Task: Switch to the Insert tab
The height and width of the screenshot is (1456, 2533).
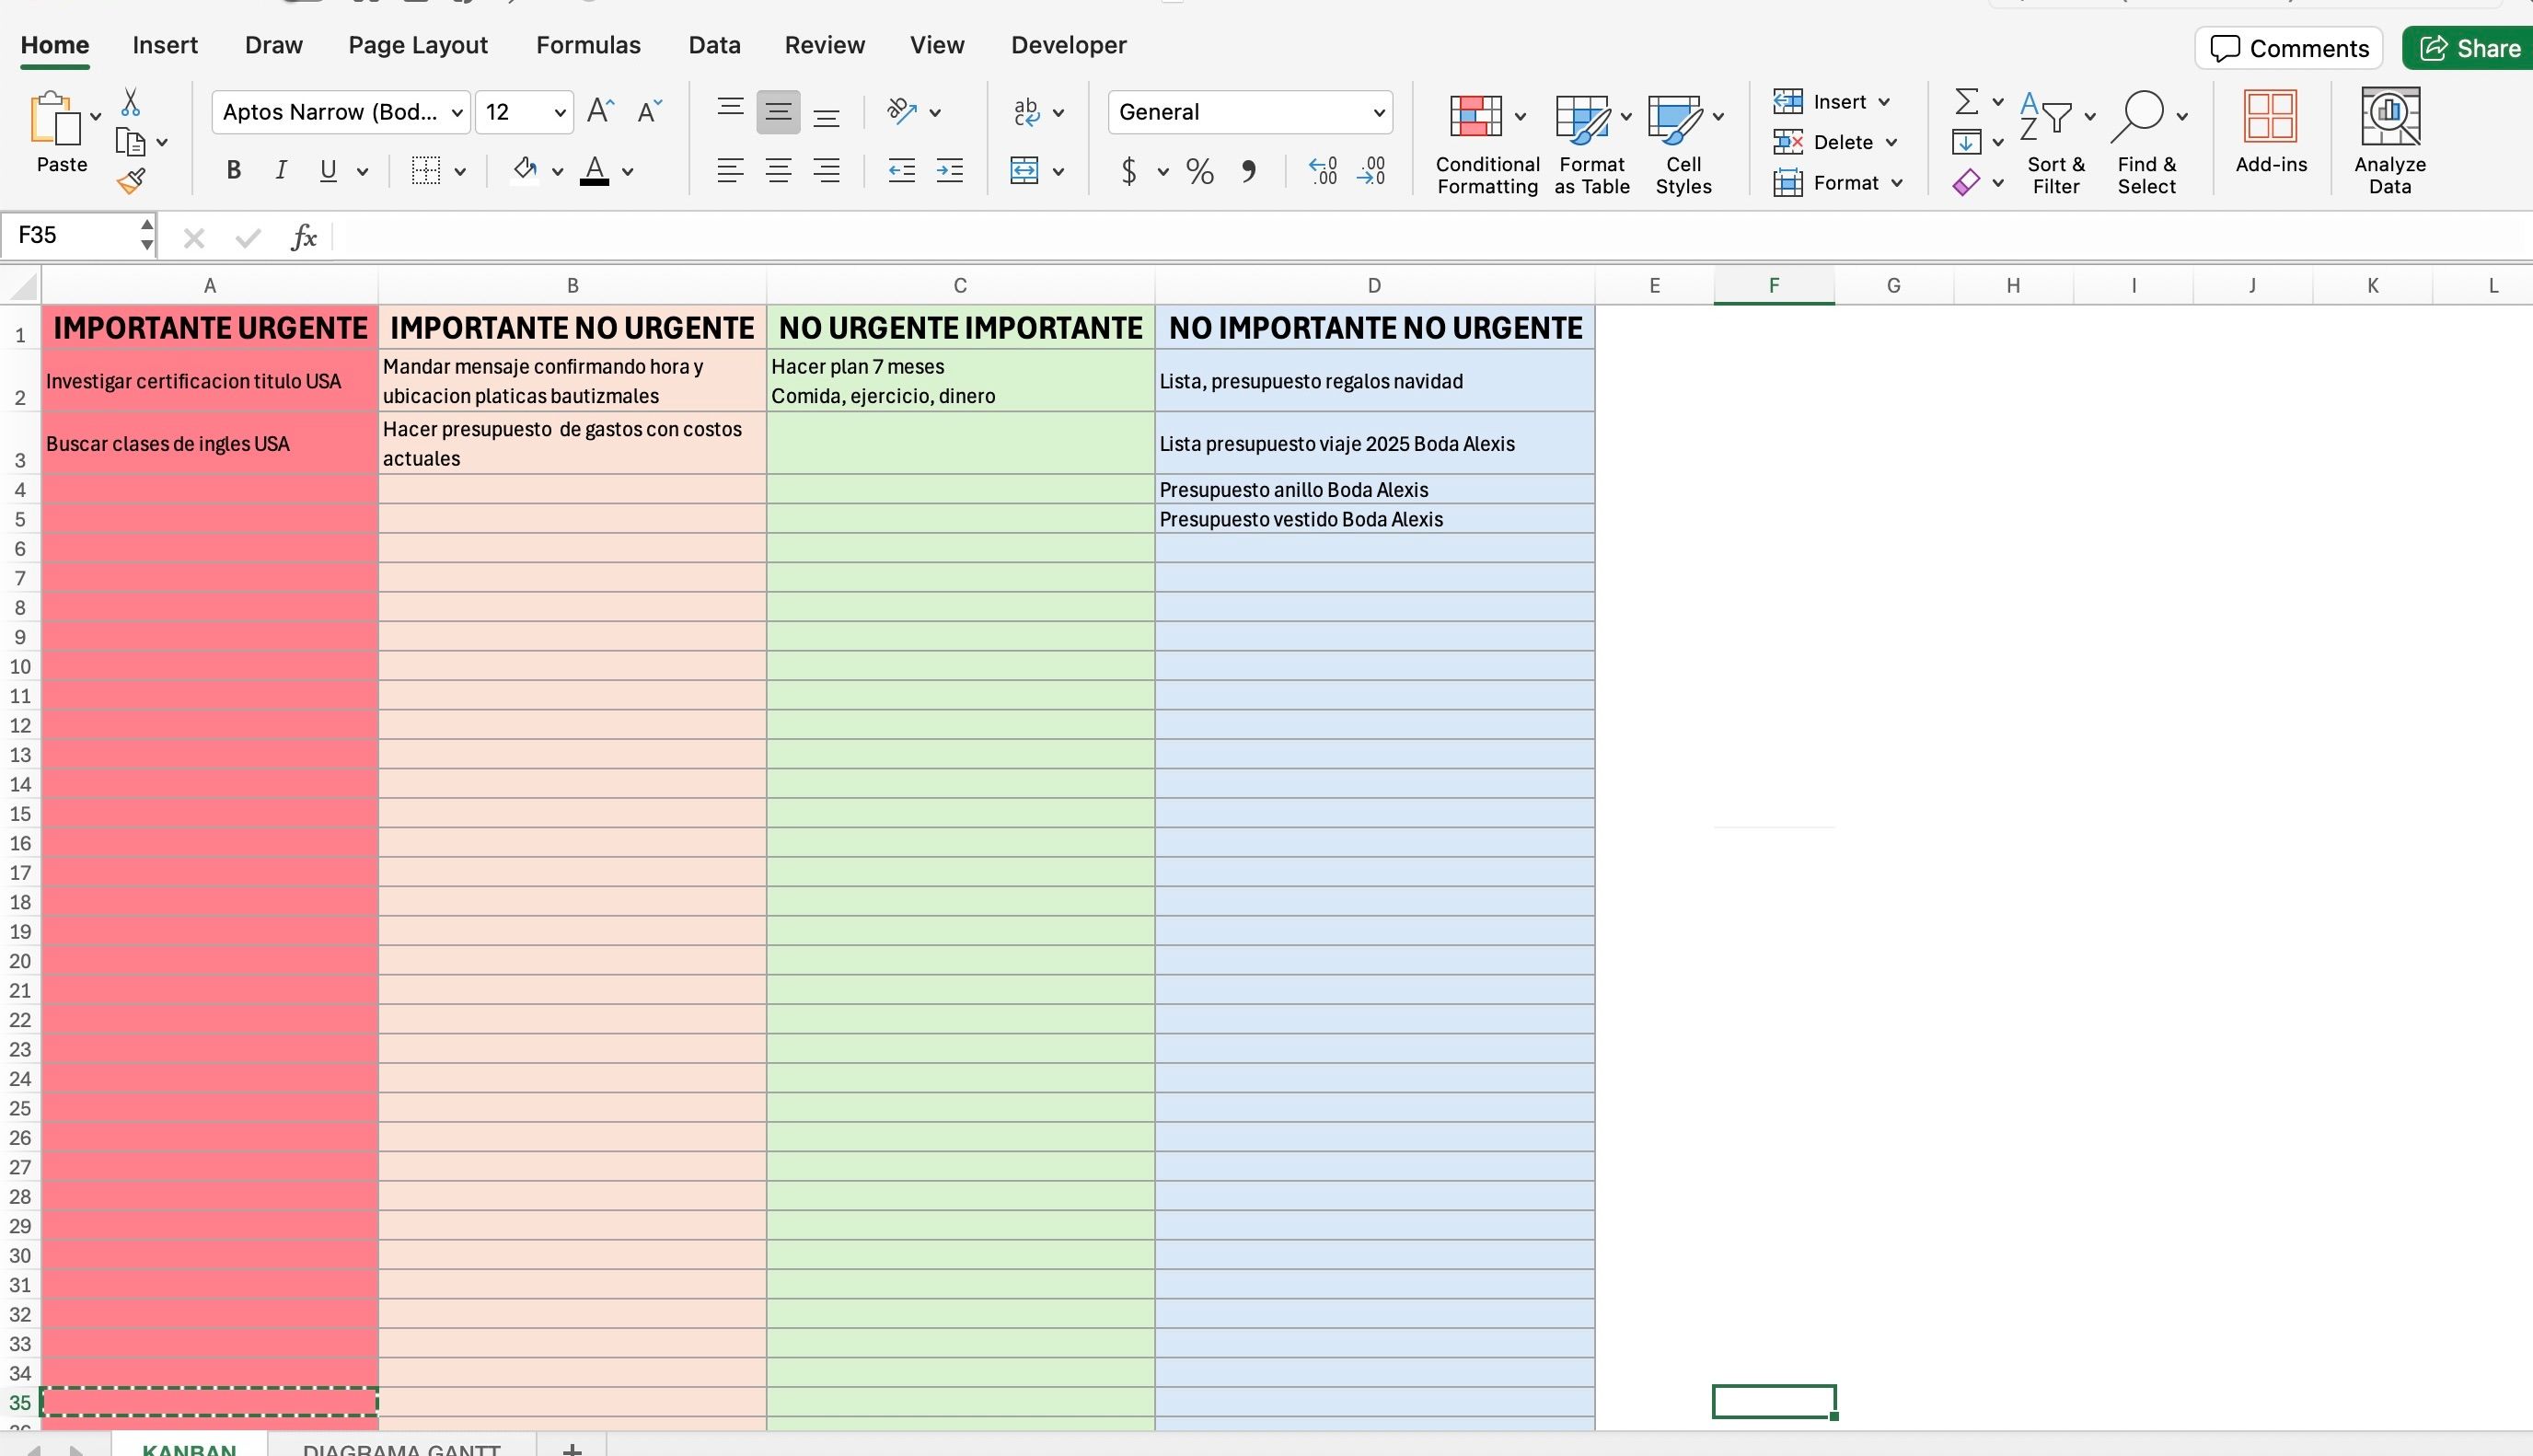Action: [x=165, y=45]
